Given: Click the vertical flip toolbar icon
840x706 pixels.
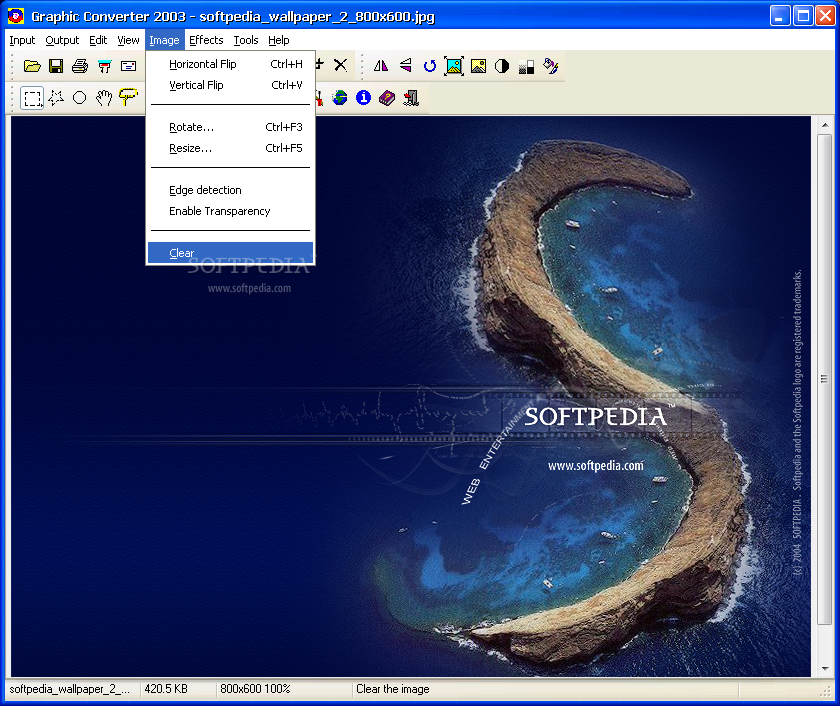Looking at the screenshot, I should (406, 65).
